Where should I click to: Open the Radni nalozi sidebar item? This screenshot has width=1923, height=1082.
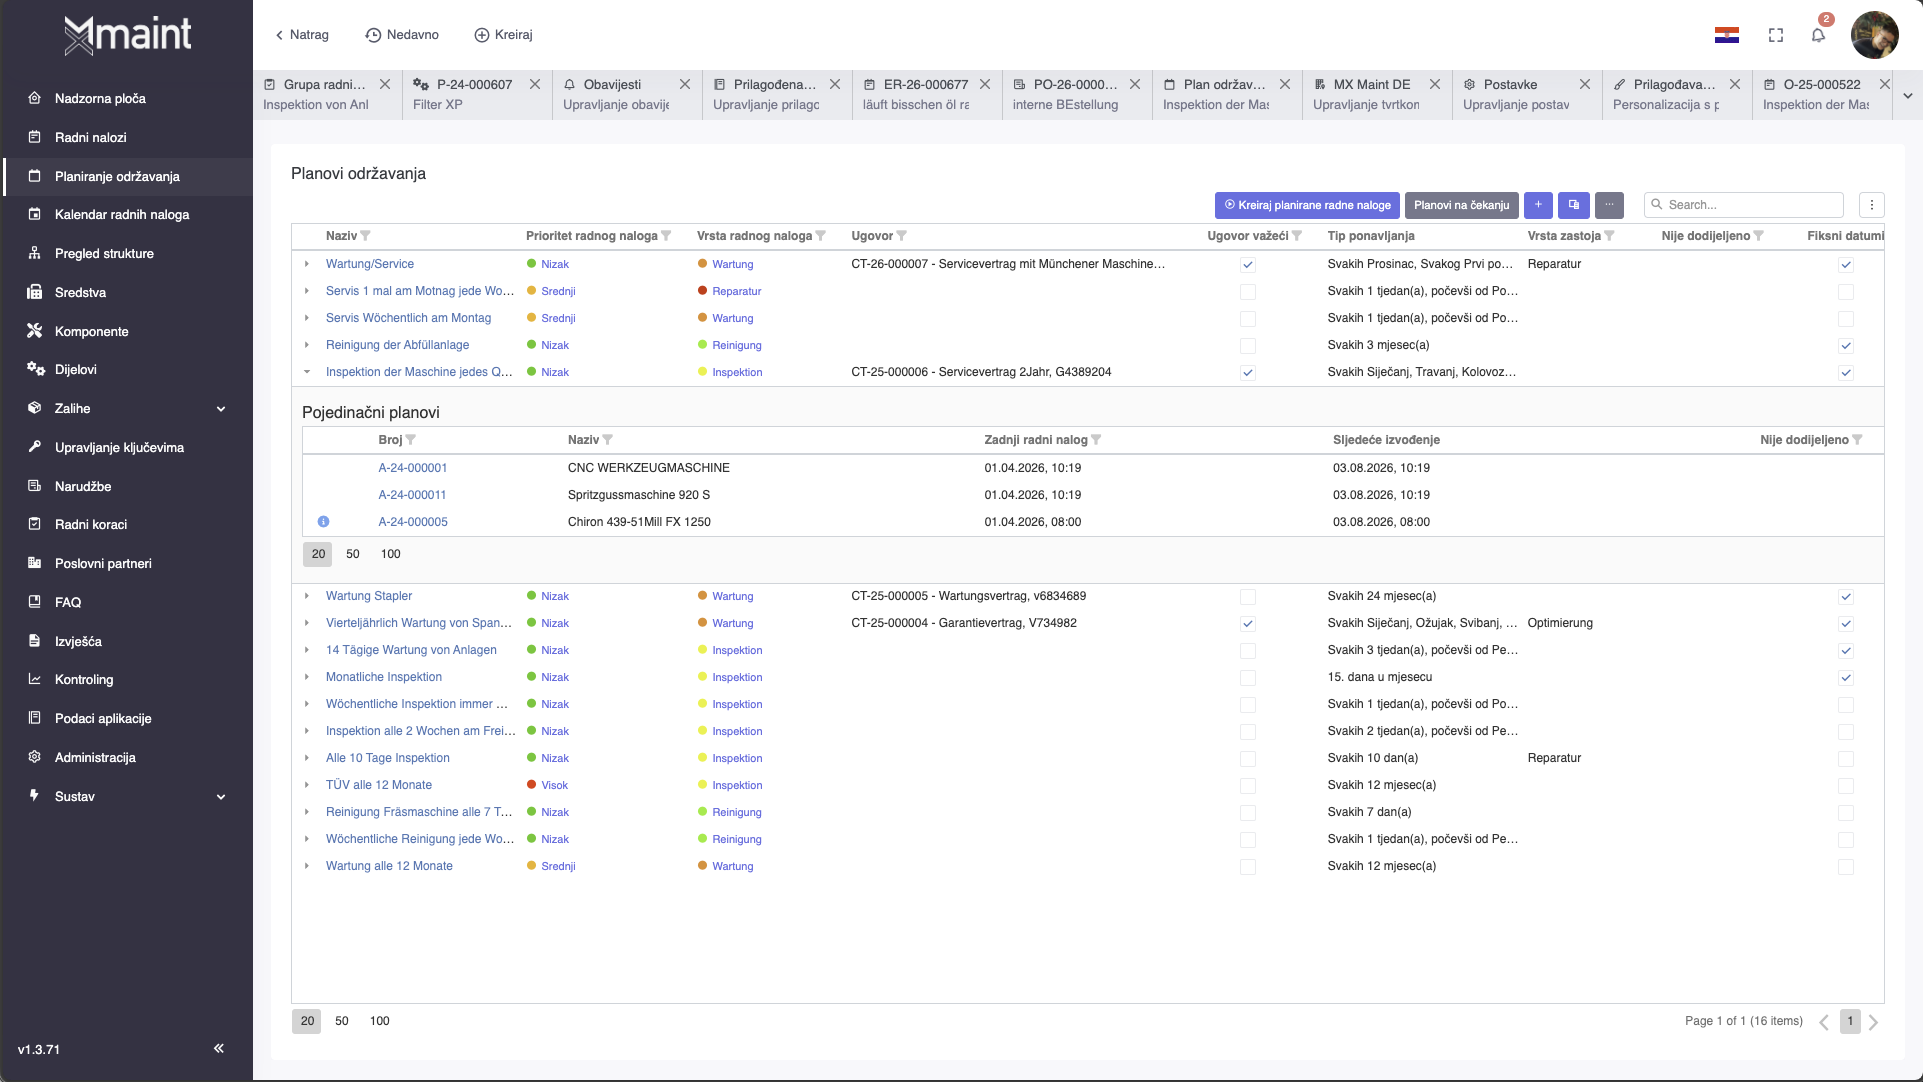90,137
